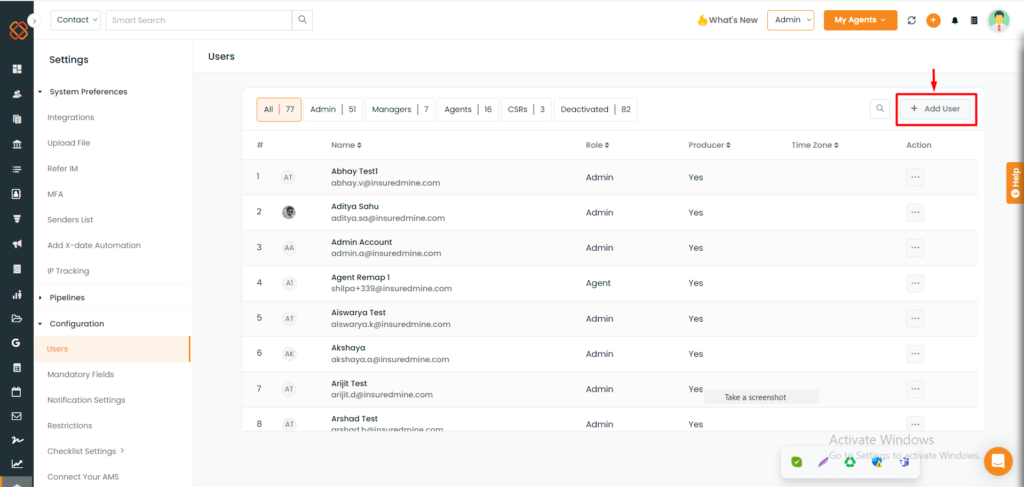Open the contacts people icon in sidebar
The height and width of the screenshot is (487, 1024).
click(x=17, y=94)
